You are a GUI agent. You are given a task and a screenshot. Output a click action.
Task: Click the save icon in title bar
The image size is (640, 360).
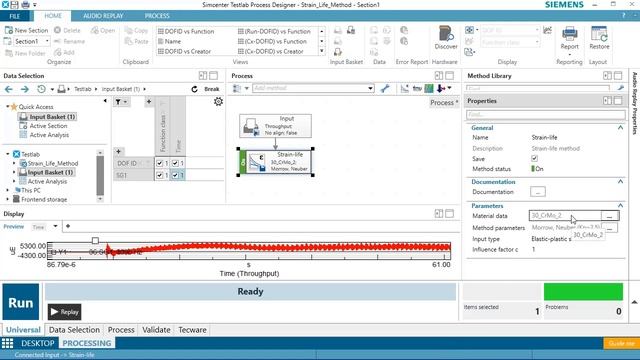click(x=14, y=5)
